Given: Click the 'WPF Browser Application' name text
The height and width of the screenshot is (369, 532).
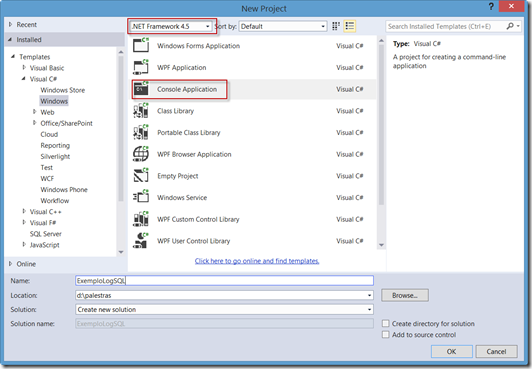Looking at the screenshot, I should 194,154.
